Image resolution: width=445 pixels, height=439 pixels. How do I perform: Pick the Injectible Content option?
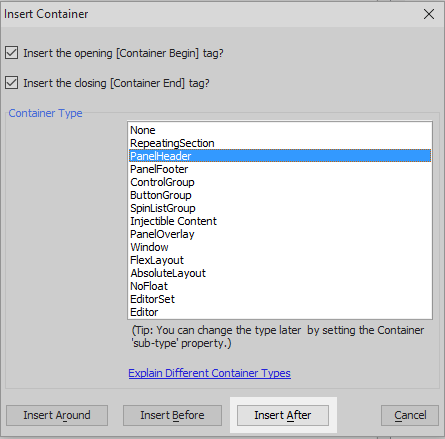click(280, 221)
